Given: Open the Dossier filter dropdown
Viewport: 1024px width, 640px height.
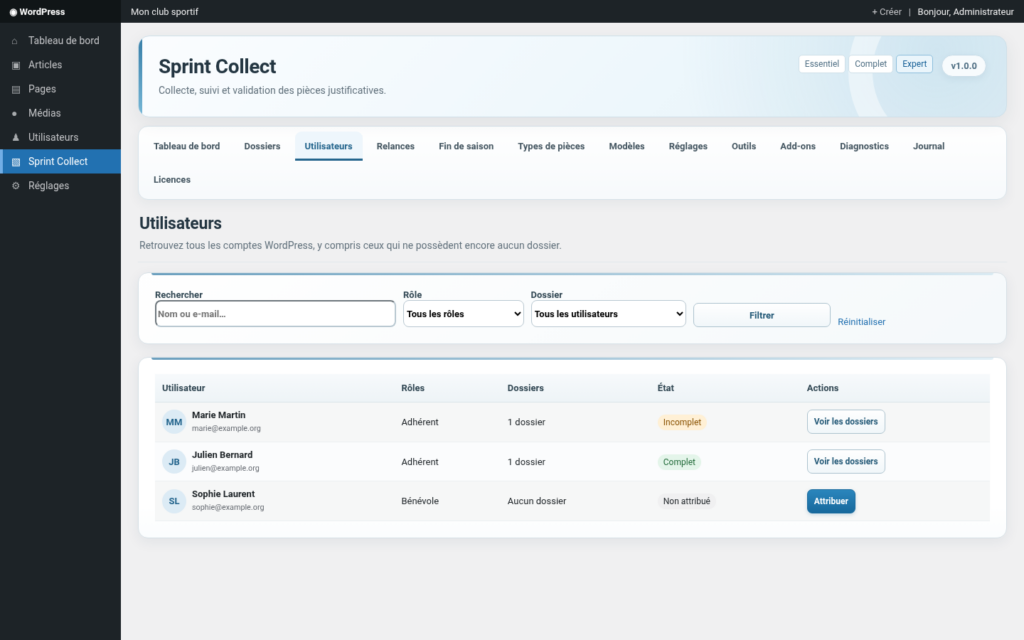Looking at the screenshot, I should pyautogui.click(x=608, y=314).
